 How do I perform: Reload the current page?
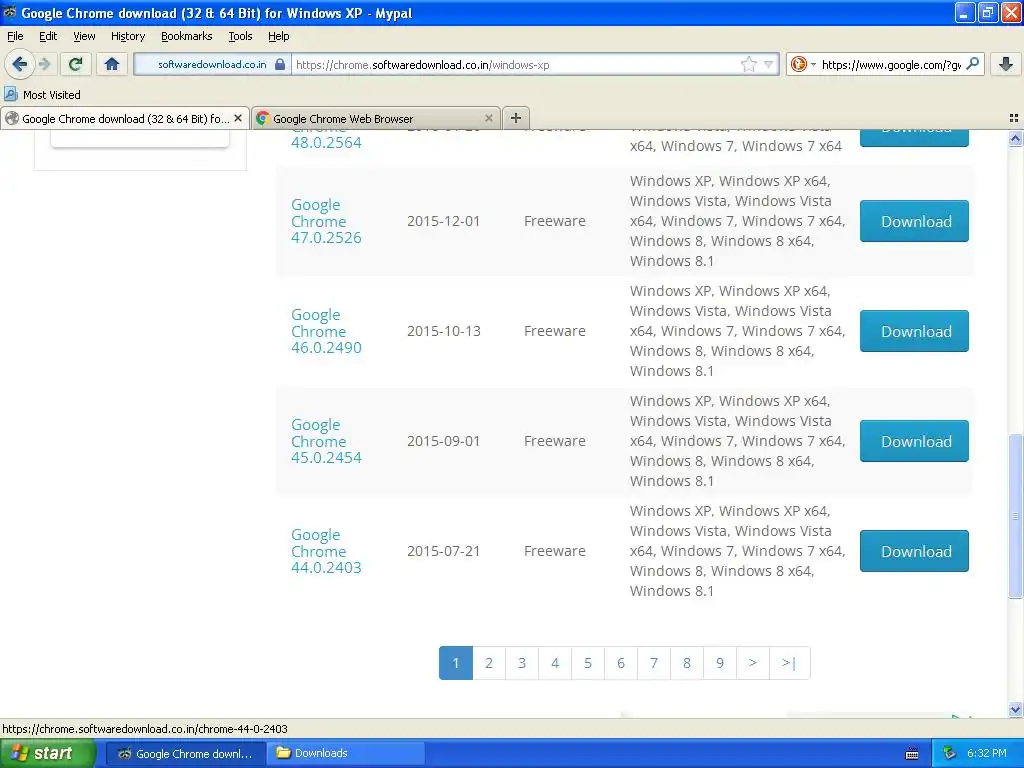coord(75,64)
